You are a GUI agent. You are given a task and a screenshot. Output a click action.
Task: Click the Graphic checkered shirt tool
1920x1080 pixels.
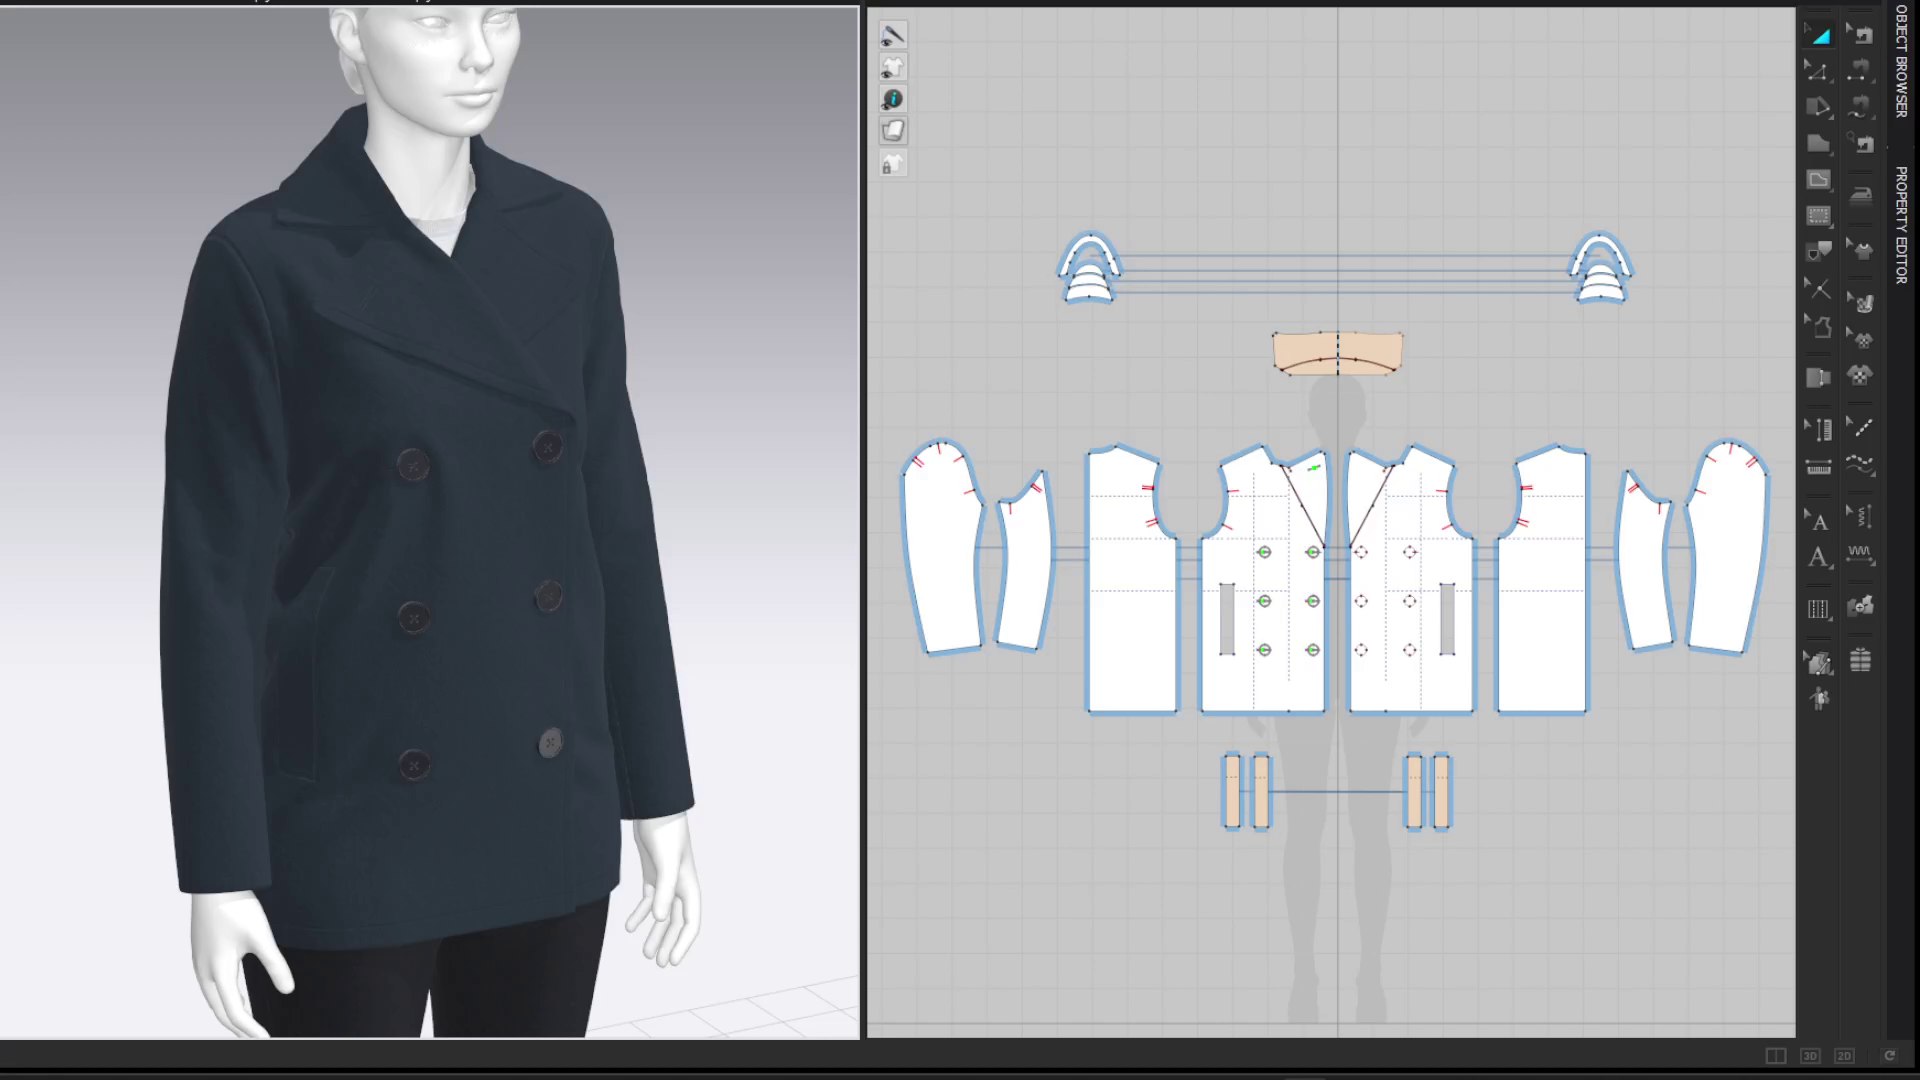tap(1860, 376)
